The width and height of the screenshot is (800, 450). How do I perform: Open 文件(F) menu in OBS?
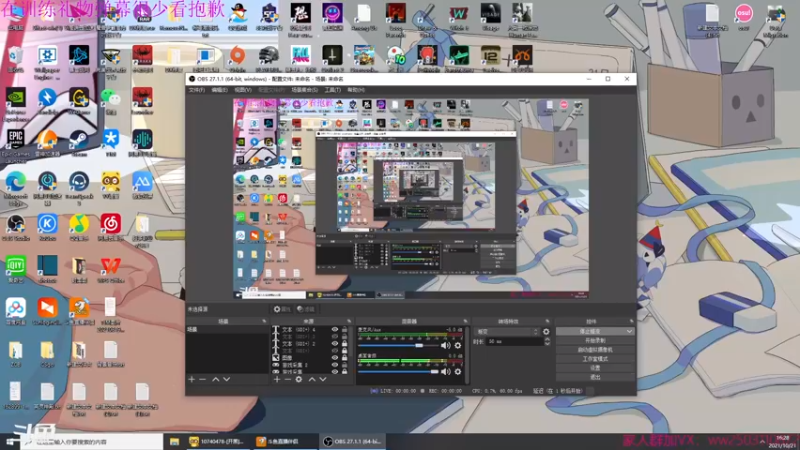196,90
